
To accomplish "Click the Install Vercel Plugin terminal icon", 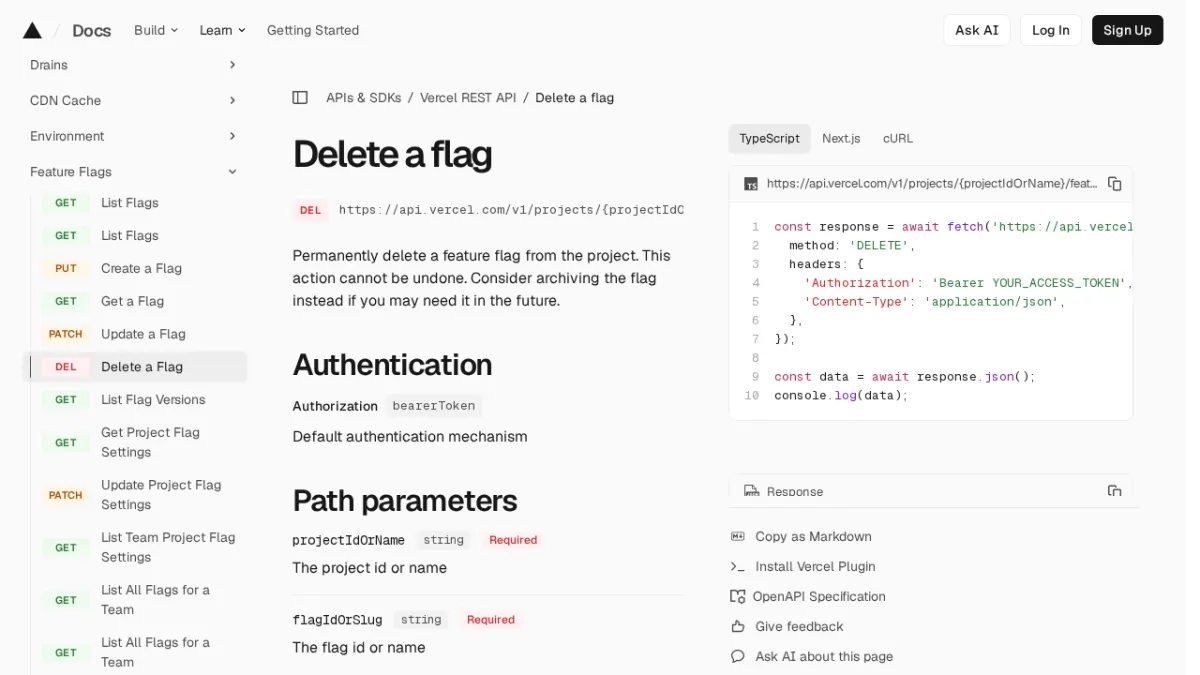I will (738, 567).
